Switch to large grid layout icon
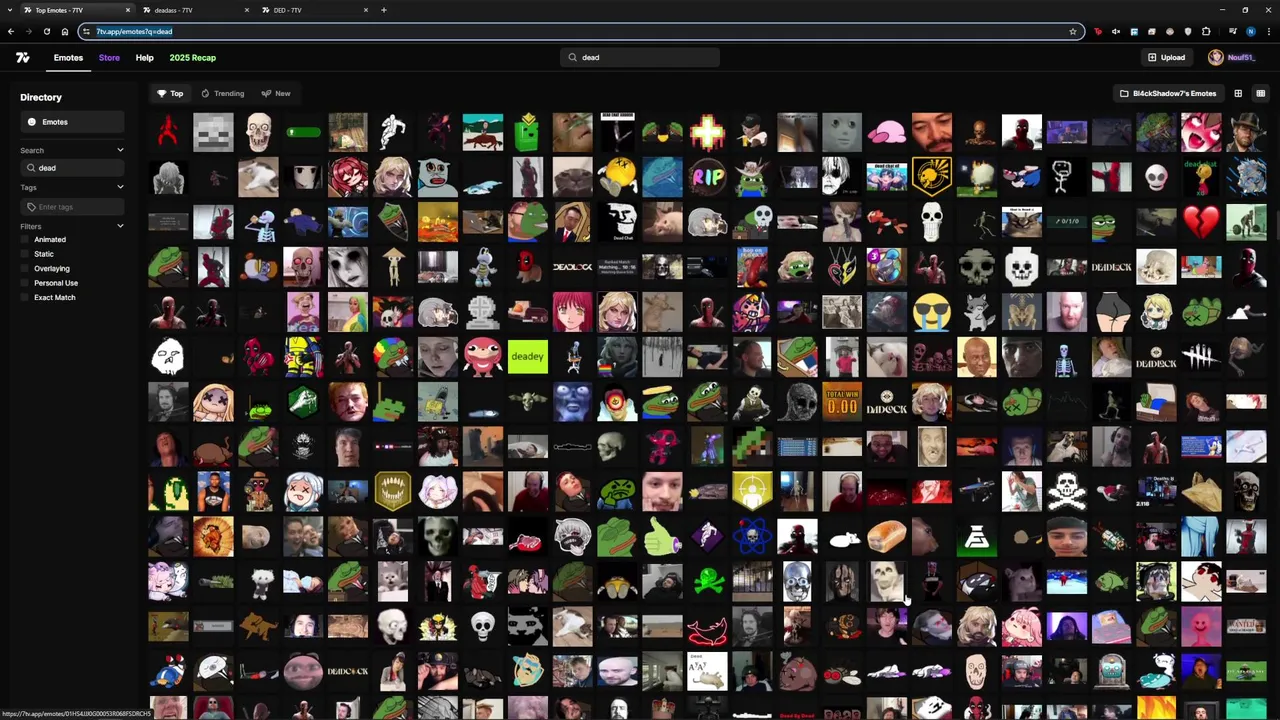Screen dimensions: 1280x720 point(1238,93)
